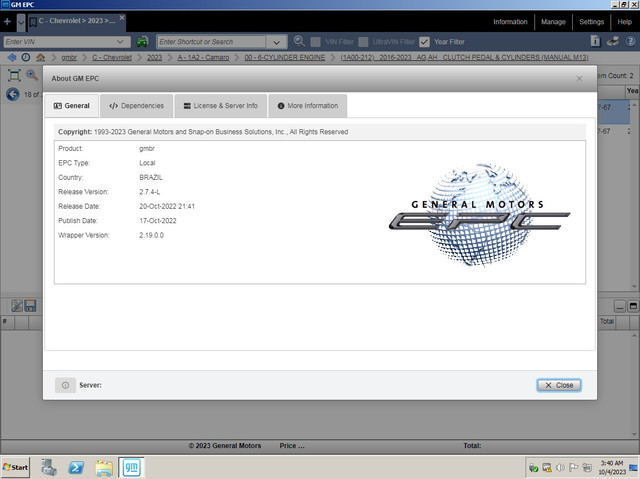Click the Publish Date 17-Oct-2022 value
Image resolution: width=640 pixels, height=479 pixels.
(158, 221)
